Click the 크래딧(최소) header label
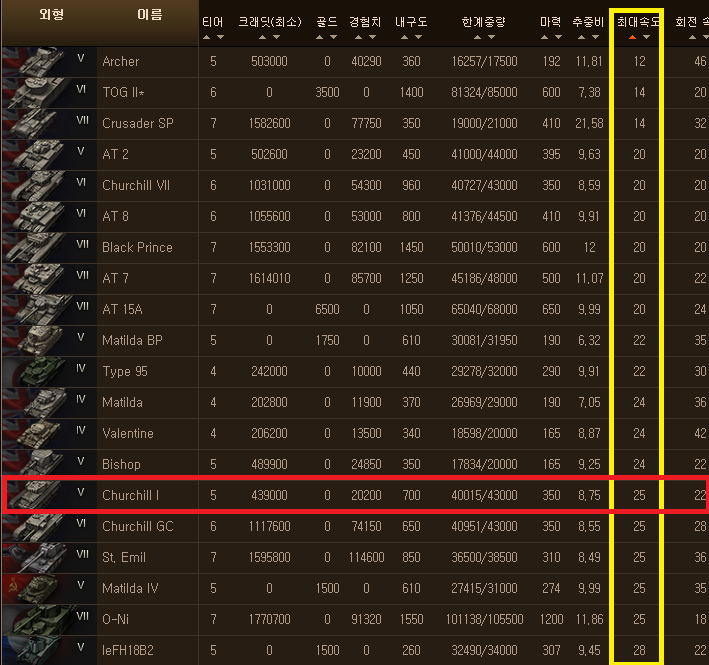The image size is (709, 665). [269, 22]
